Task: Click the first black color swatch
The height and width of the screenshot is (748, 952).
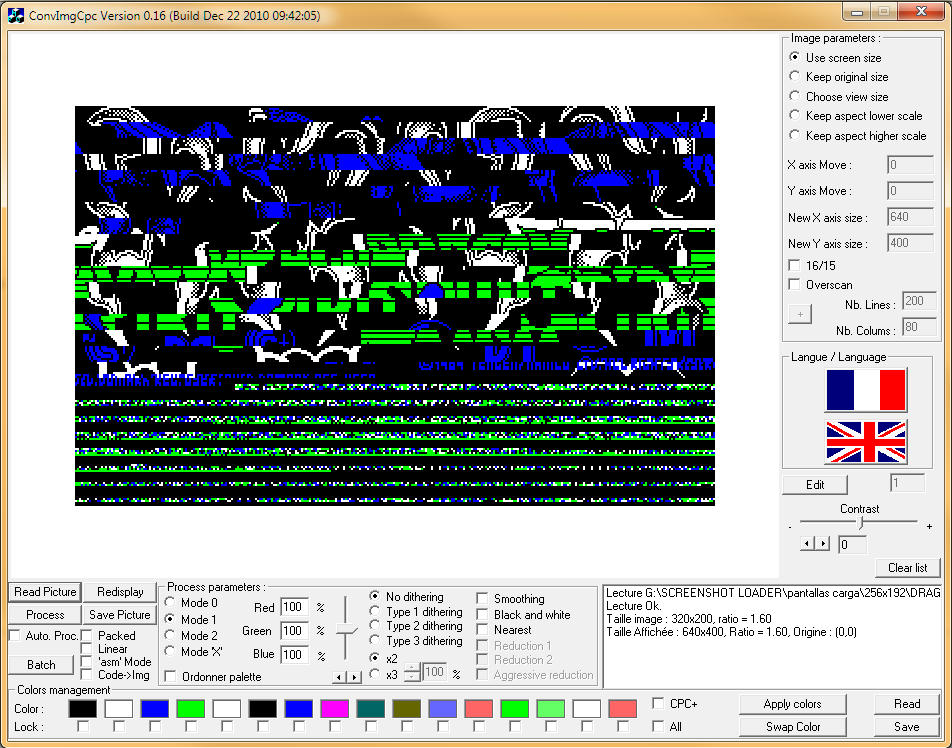Action: point(83,709)
